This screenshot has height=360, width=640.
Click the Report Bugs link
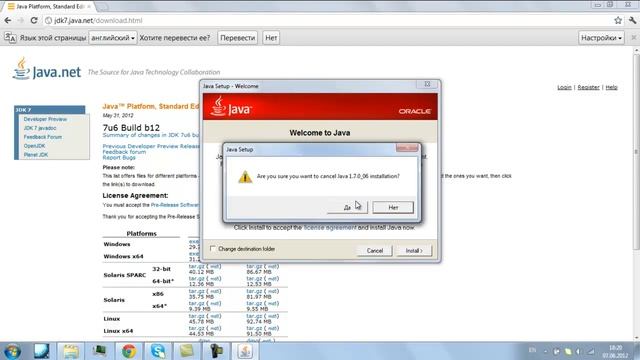pos(119,158)
